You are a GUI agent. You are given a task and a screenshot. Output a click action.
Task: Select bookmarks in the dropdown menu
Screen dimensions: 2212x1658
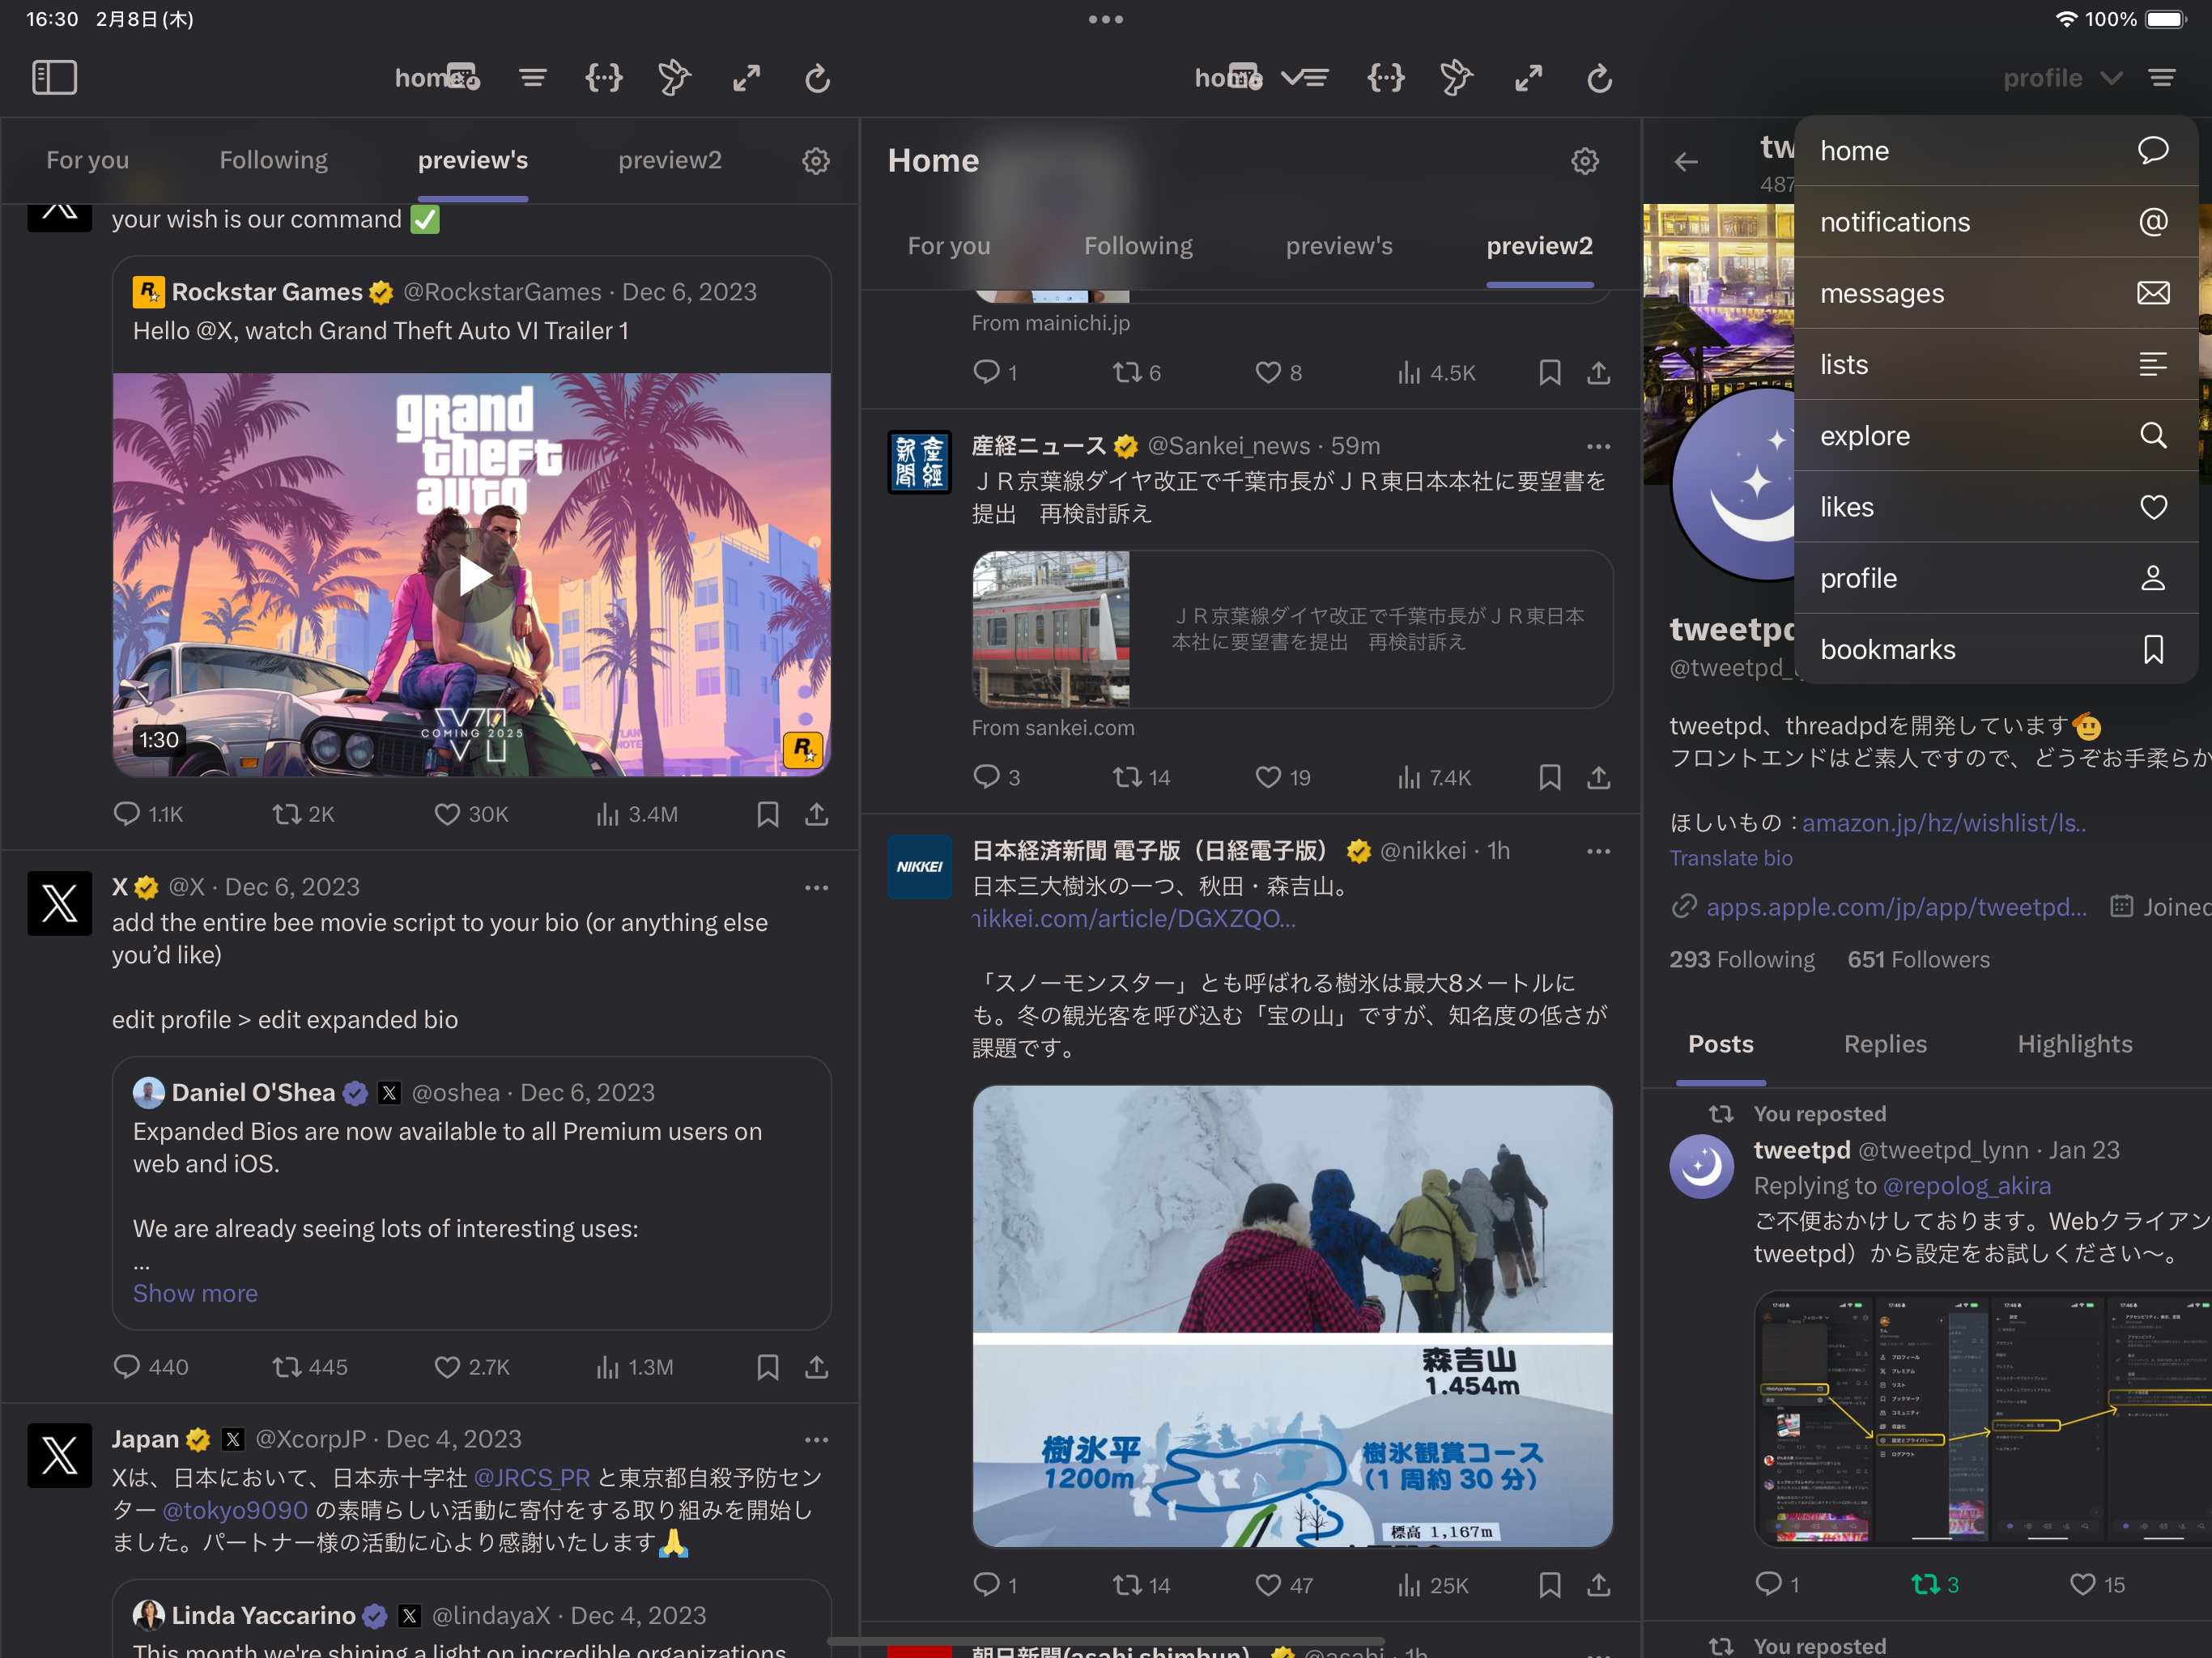pos(1995,649)
